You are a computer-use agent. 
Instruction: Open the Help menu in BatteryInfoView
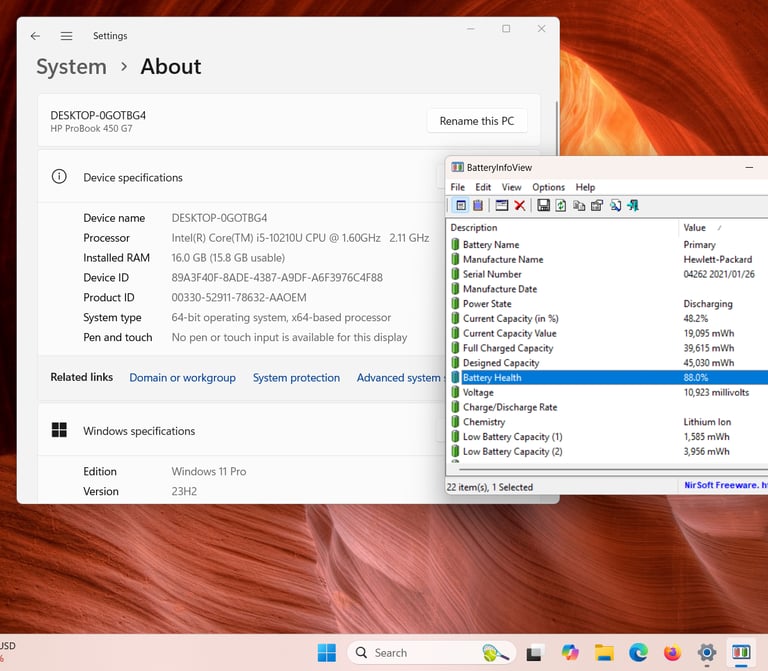[x=585, y=187]
